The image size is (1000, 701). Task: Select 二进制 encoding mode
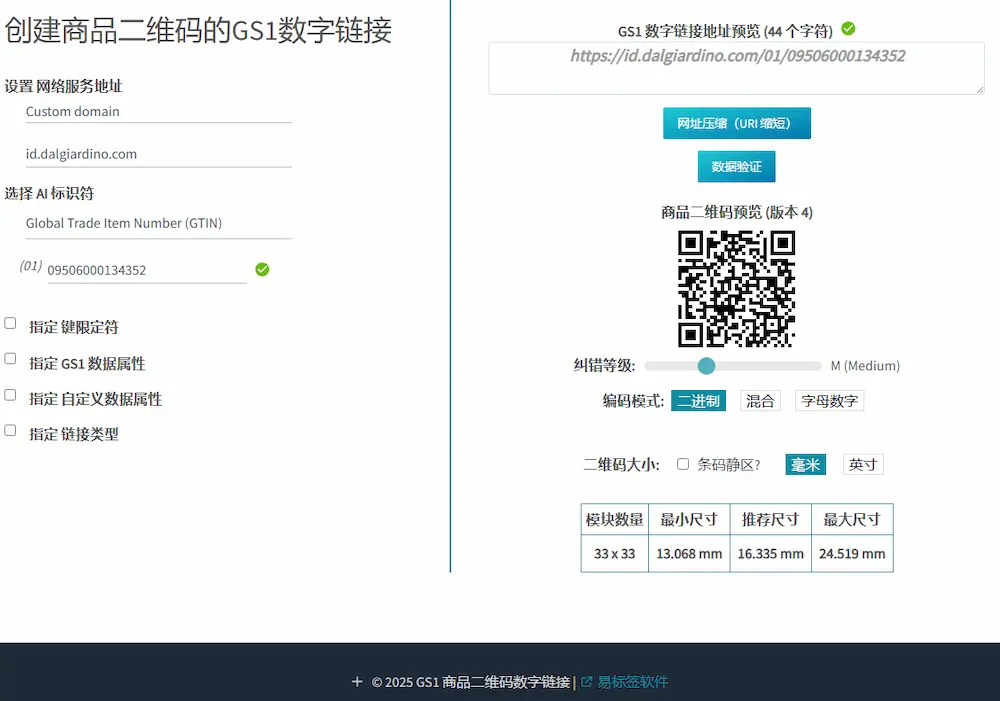pos(698,401)
